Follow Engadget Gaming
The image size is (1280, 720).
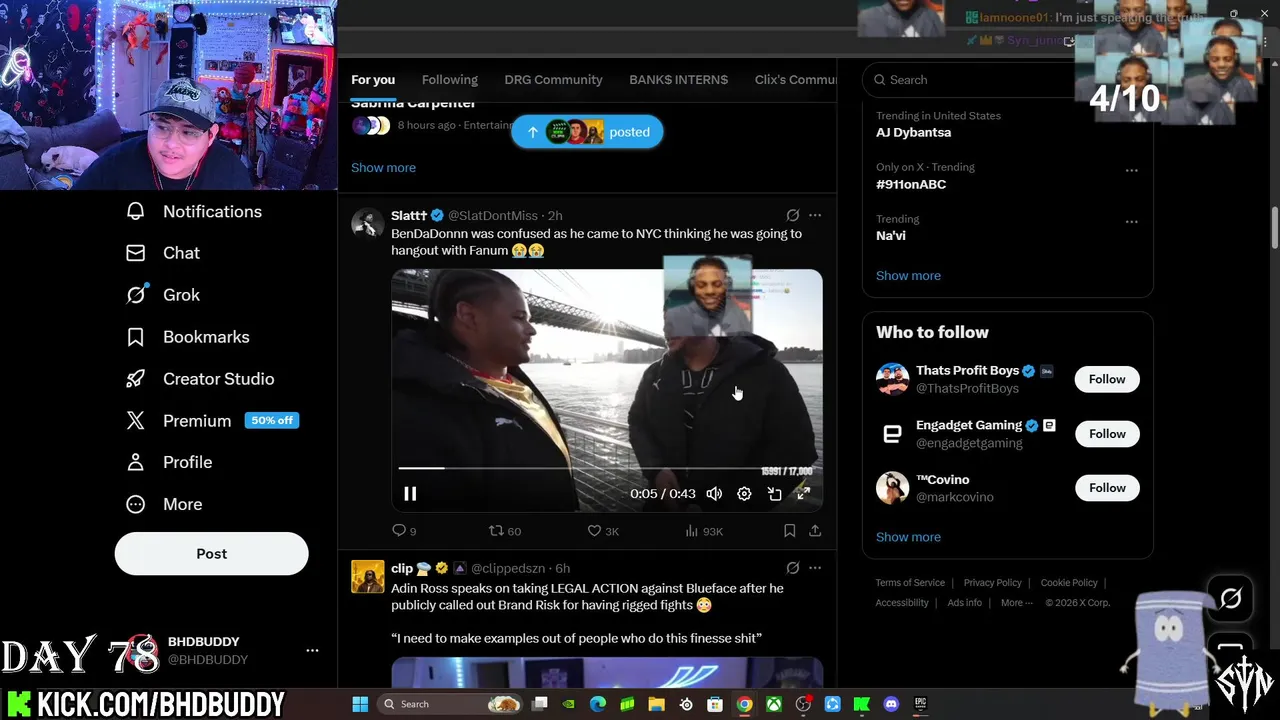[1107, 434]
